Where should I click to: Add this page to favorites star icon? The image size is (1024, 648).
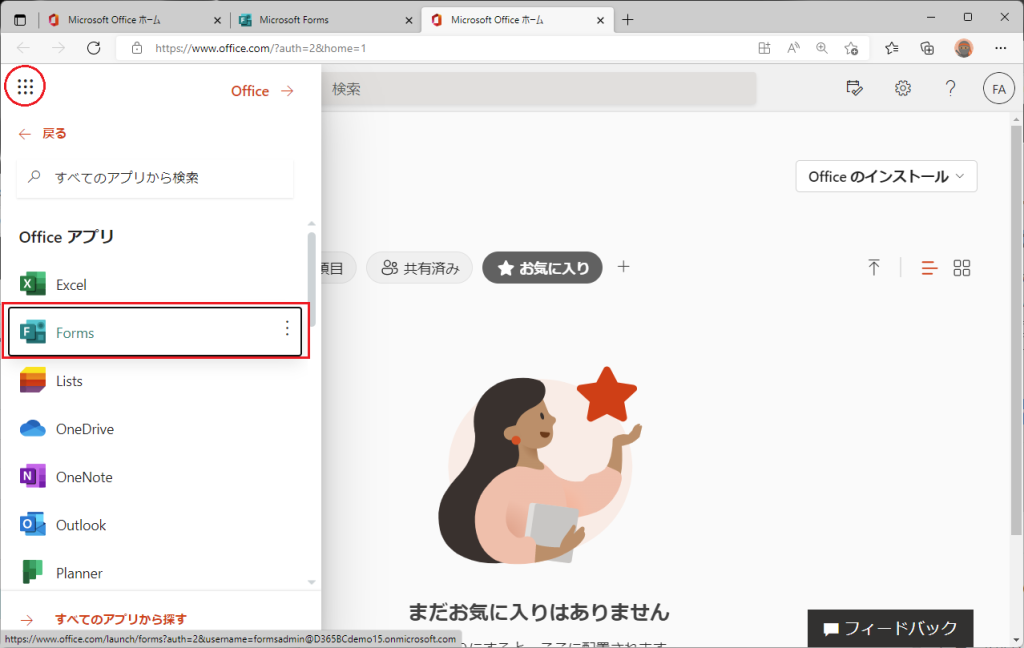pyautogui.click(x=851, y=48)
